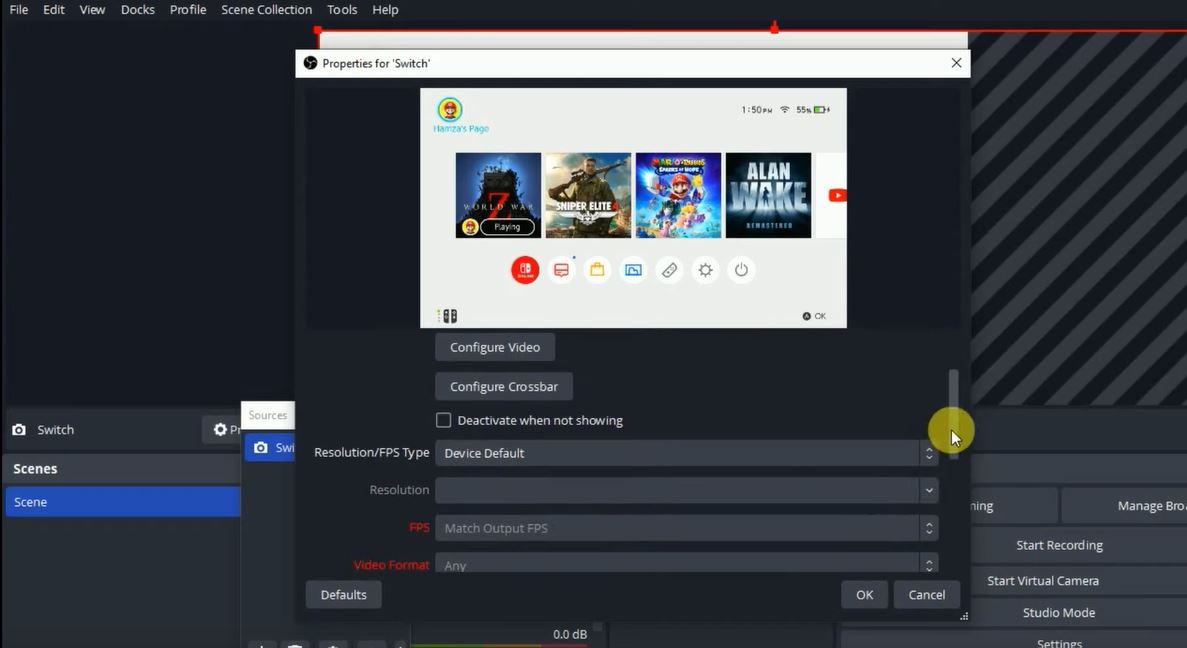Viewport: 1187px width, 648px height.
Task: Open the View menu
Action: point(92,10)
